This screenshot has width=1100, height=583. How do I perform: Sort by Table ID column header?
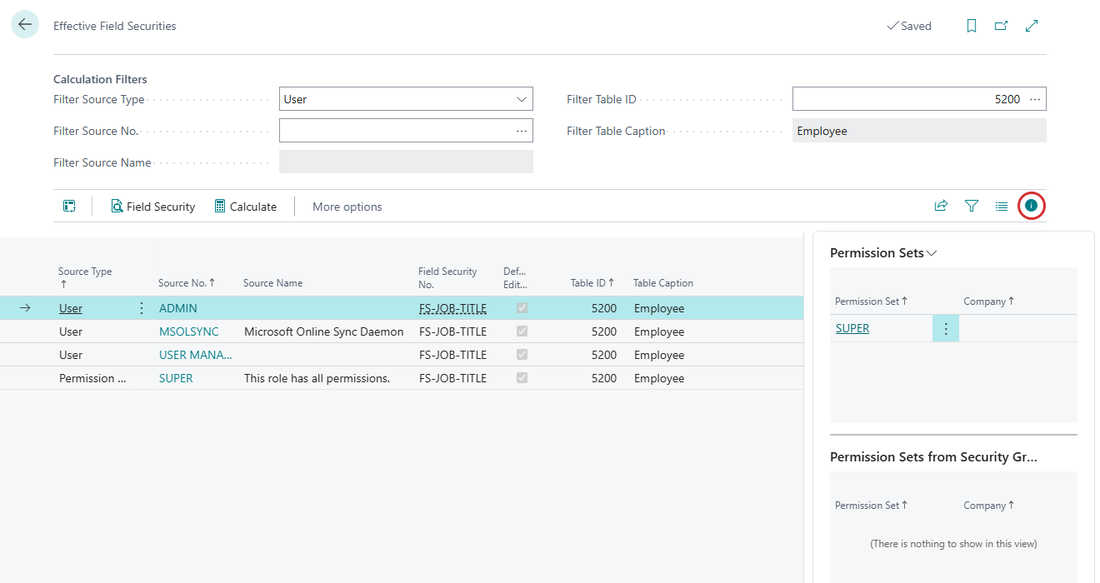tap(592, 283)
